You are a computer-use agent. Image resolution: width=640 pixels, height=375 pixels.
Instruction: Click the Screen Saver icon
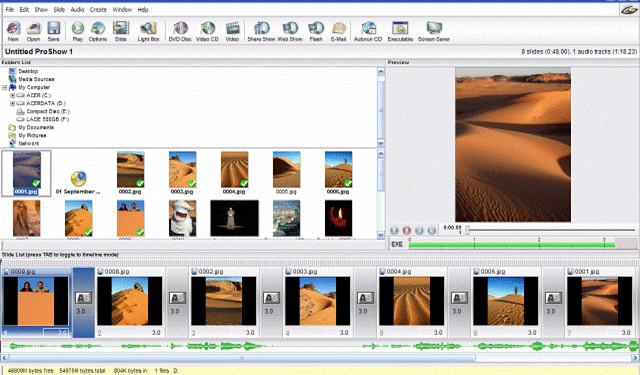[434, 31]
